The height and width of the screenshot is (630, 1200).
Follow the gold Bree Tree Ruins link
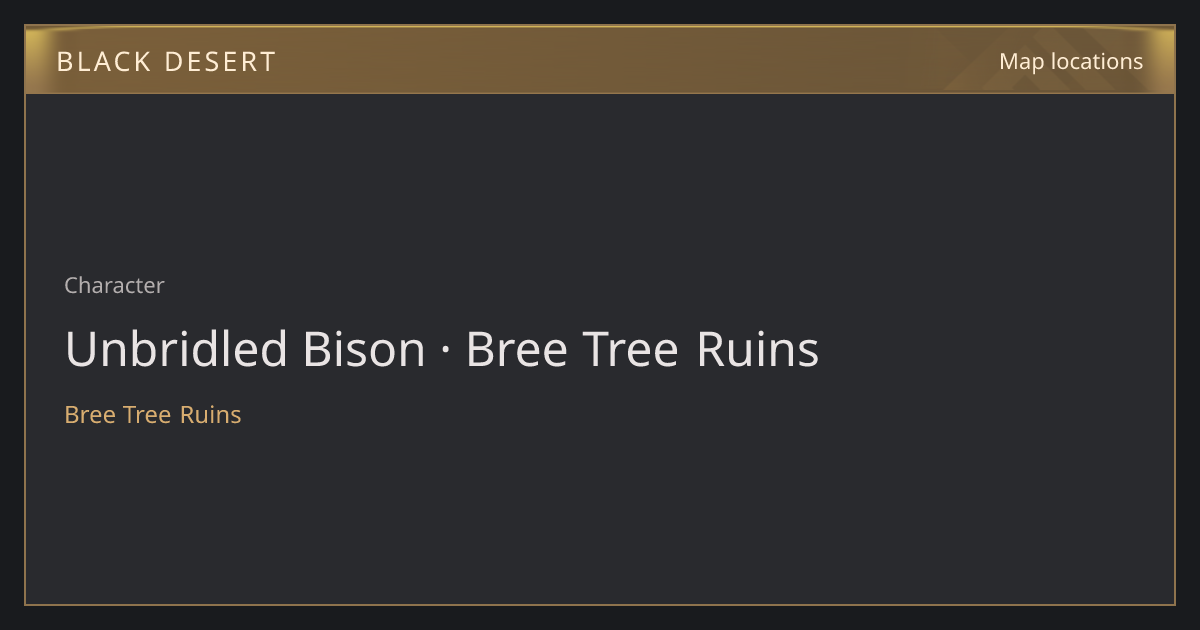(x=153, y=414)
